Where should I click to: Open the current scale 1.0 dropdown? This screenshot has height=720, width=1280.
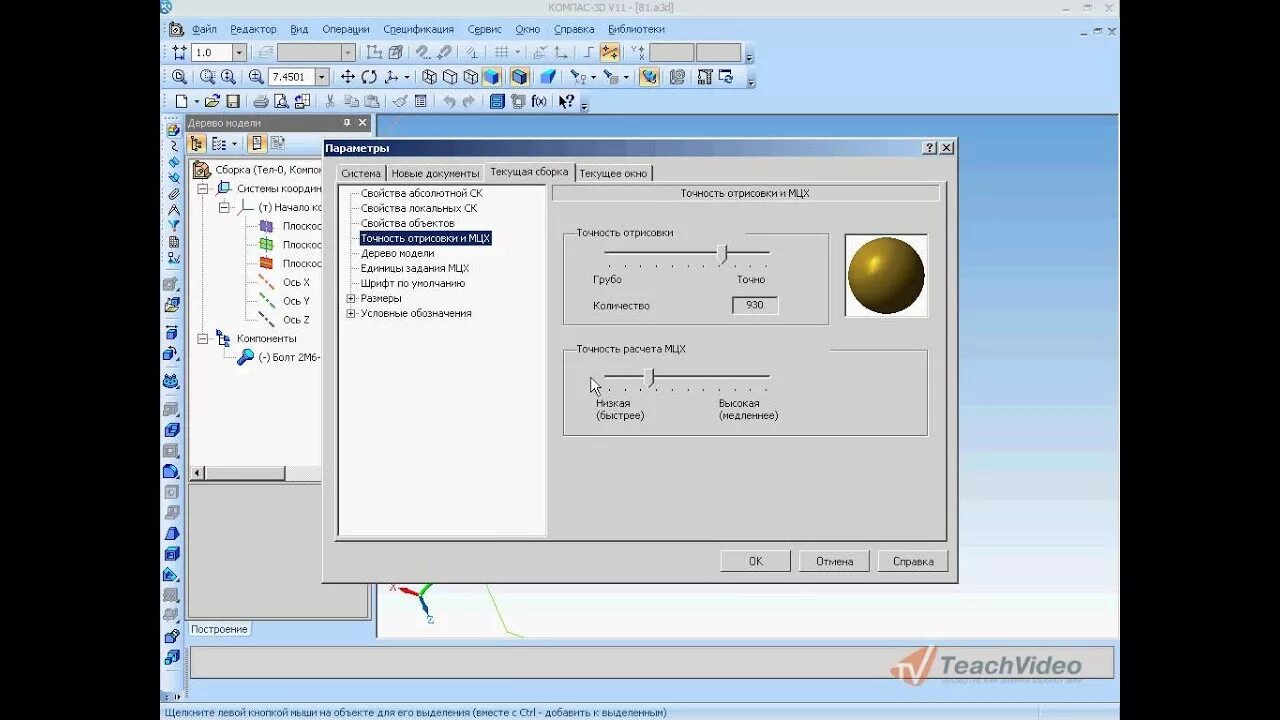pyautogui.click(x=239, y=52)
